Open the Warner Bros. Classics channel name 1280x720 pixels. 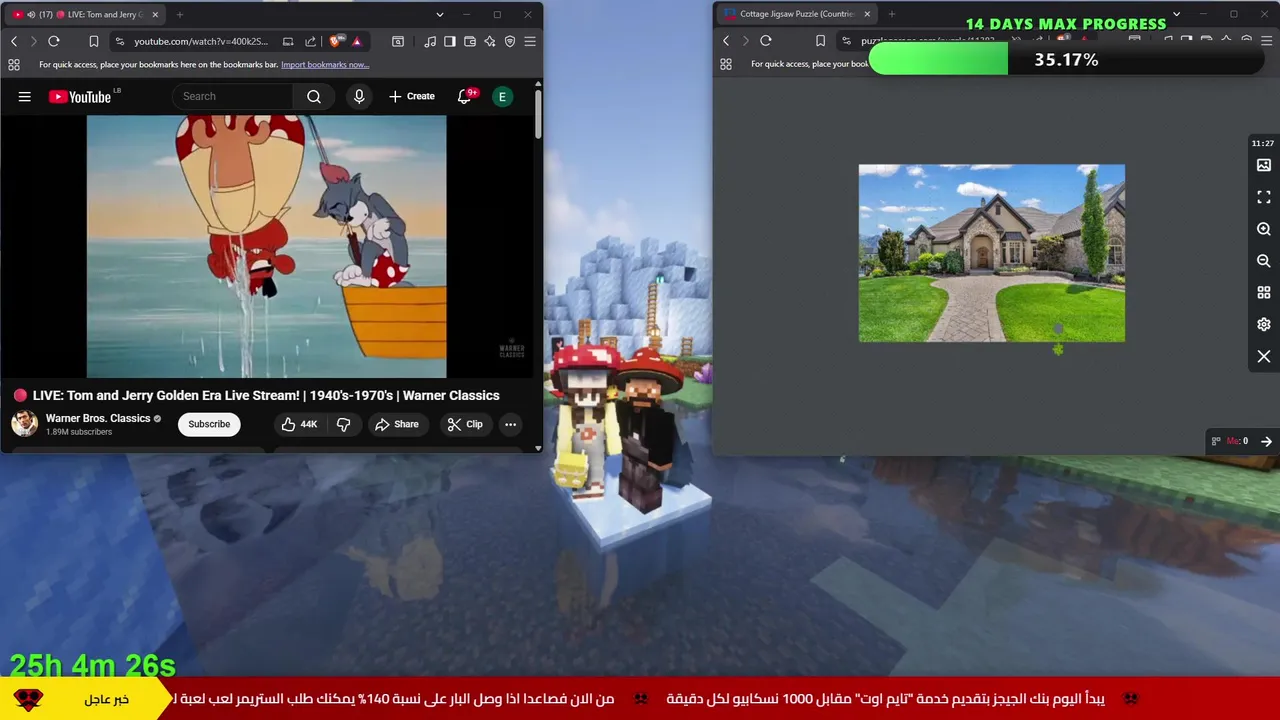(98, 418)
